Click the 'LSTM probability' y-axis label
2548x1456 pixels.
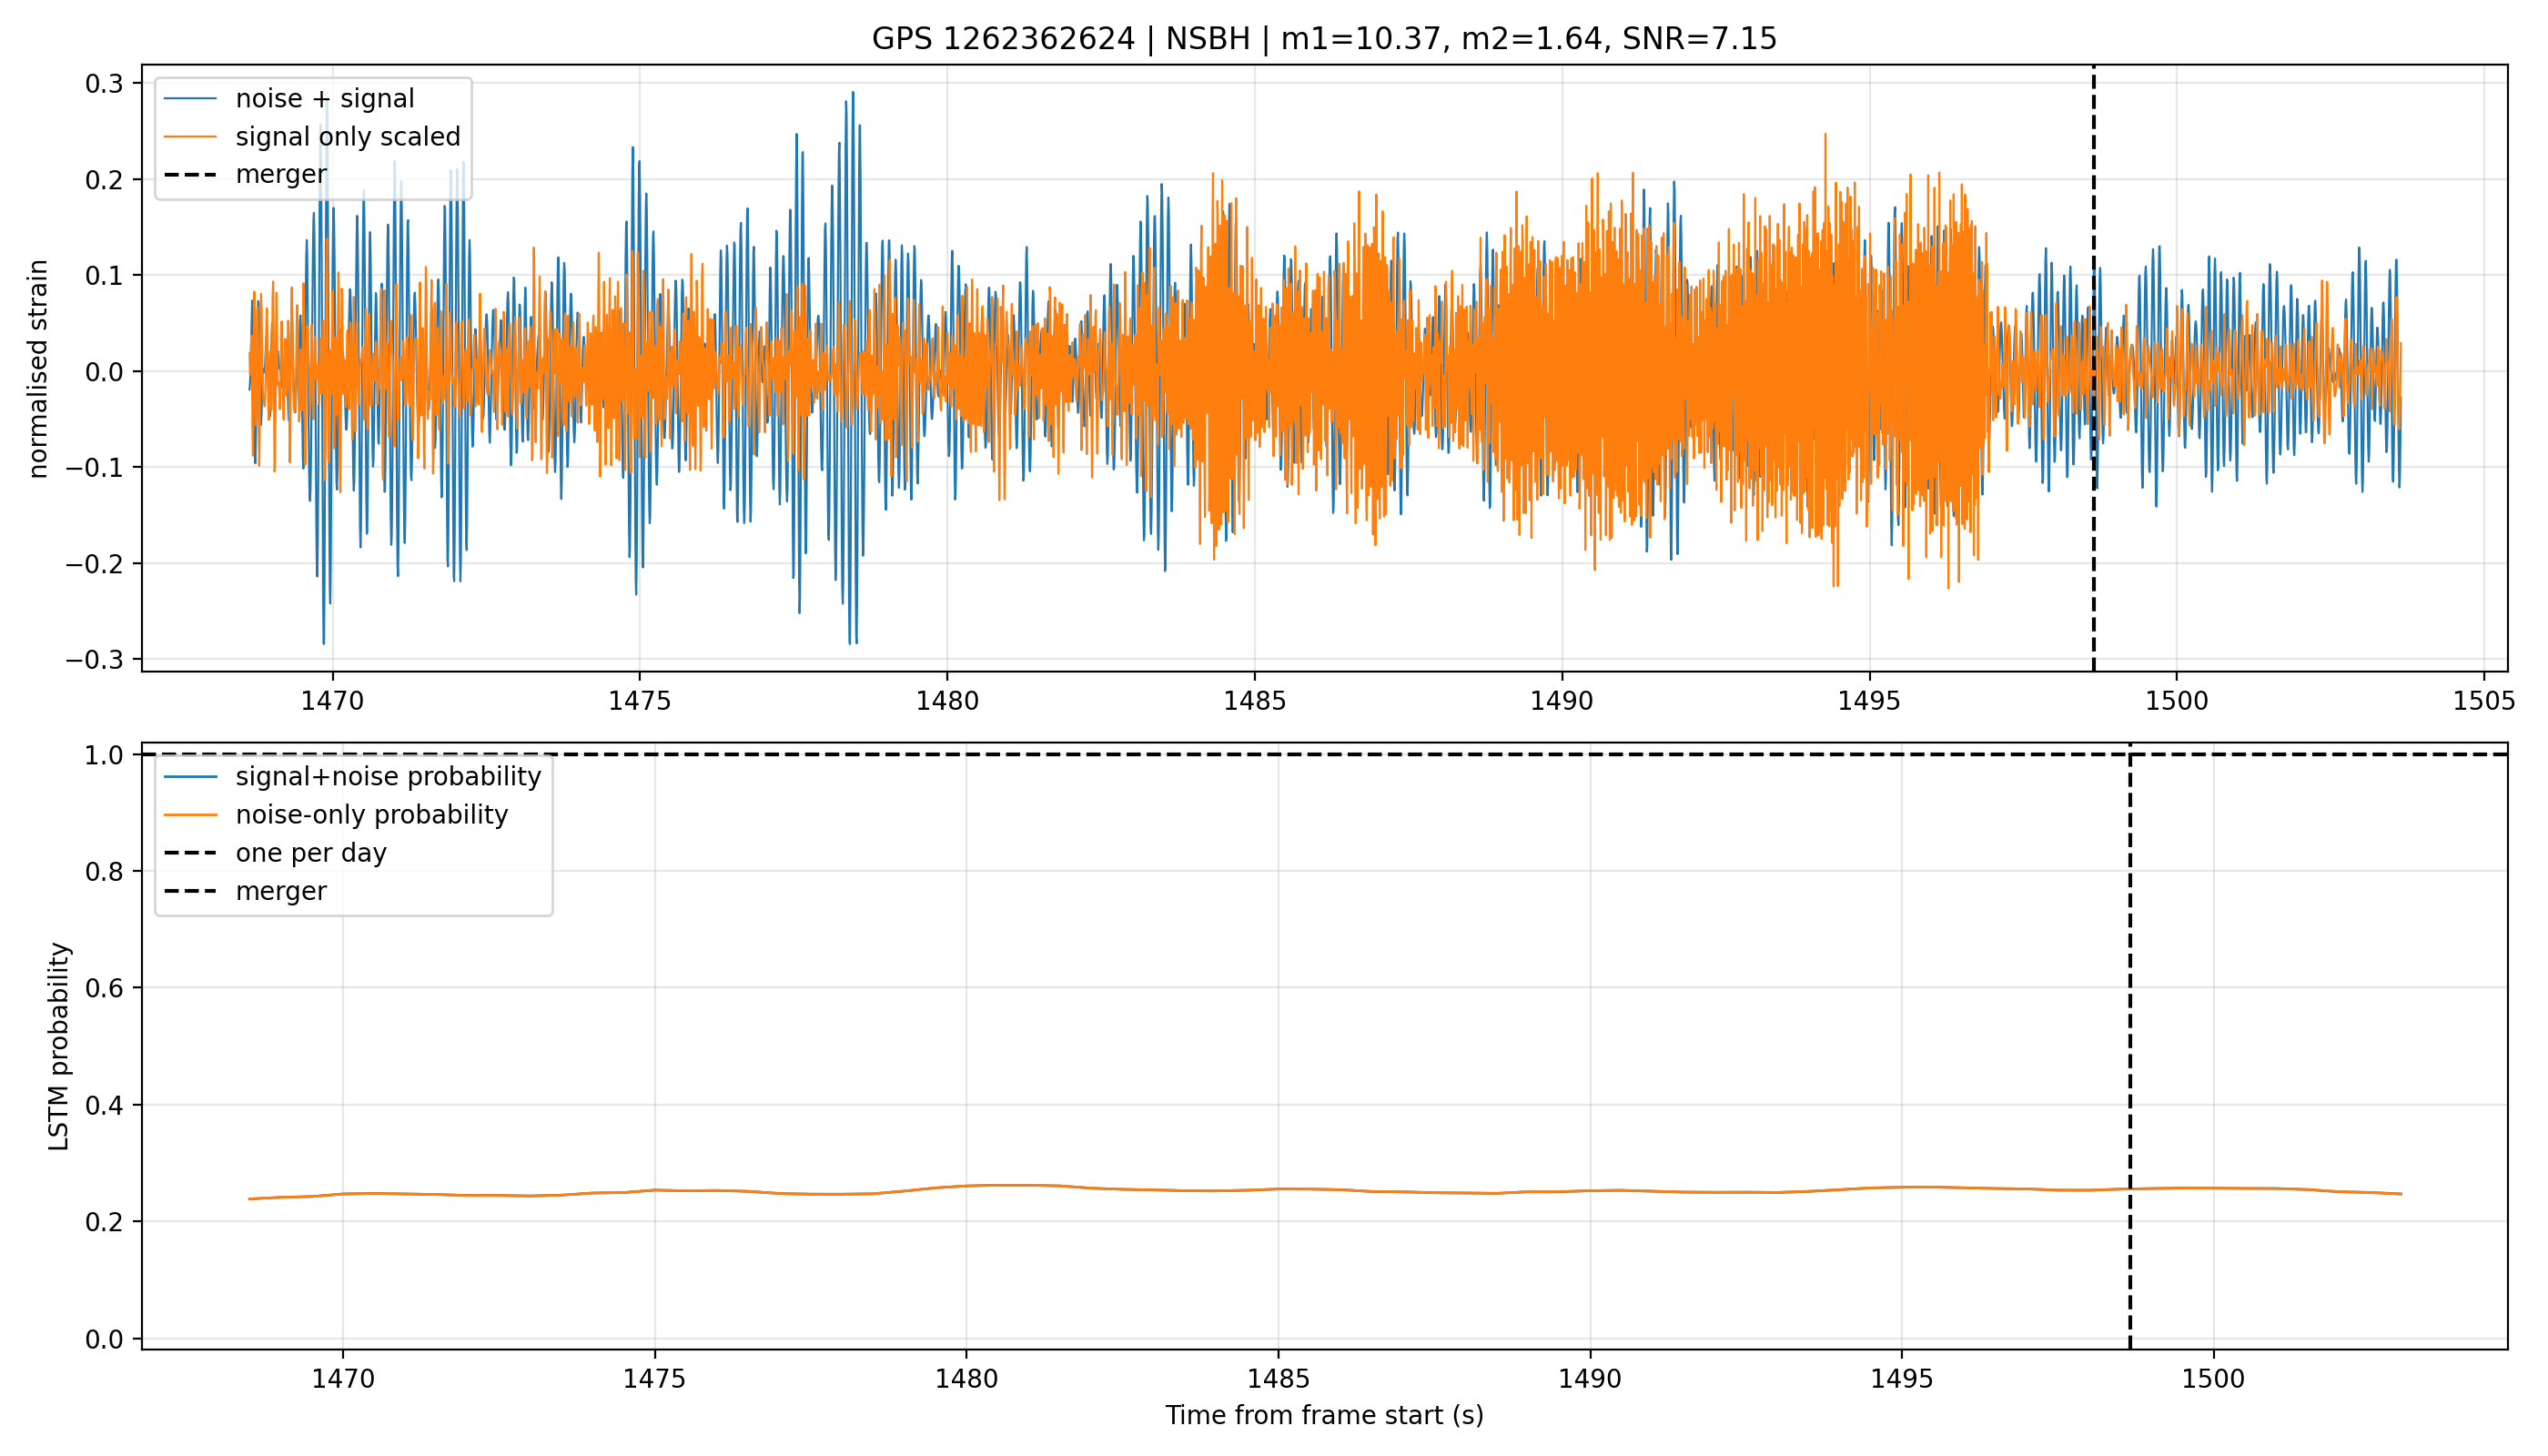59,1046
